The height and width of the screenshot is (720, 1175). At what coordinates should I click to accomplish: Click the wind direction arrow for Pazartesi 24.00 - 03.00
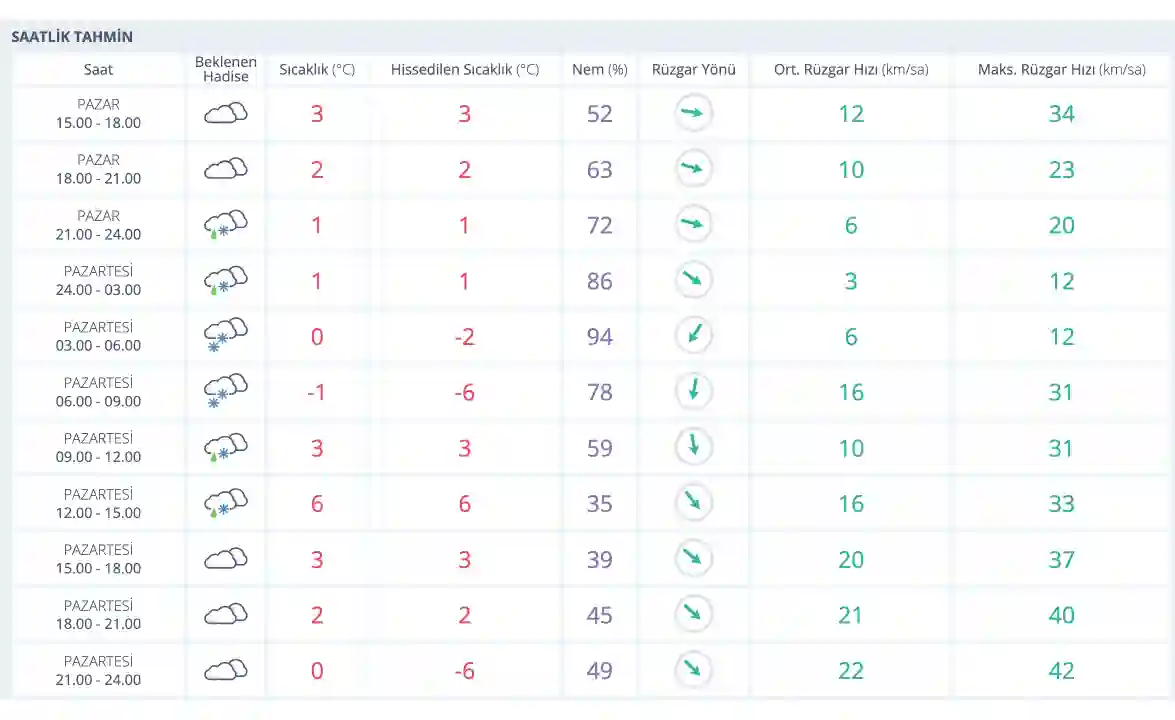[693, 281]
